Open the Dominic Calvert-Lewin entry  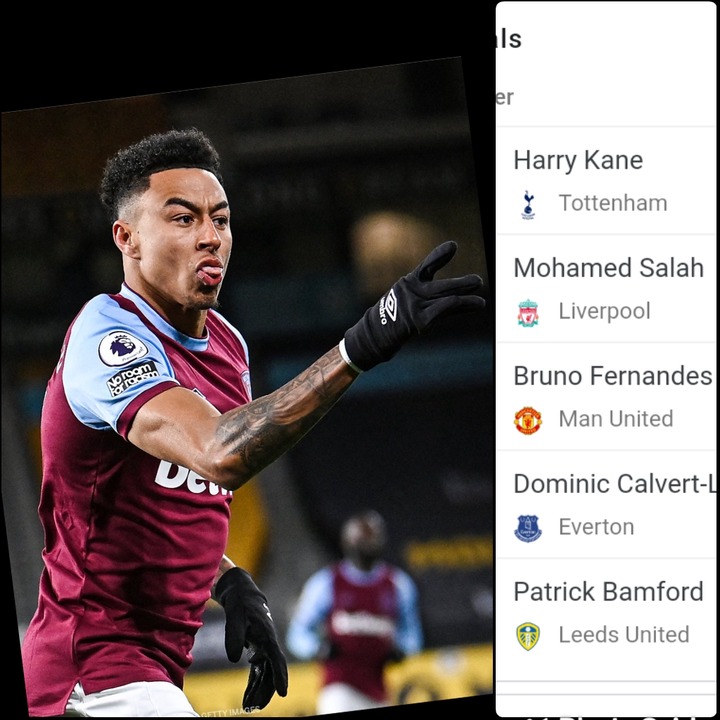click(608, 504)
